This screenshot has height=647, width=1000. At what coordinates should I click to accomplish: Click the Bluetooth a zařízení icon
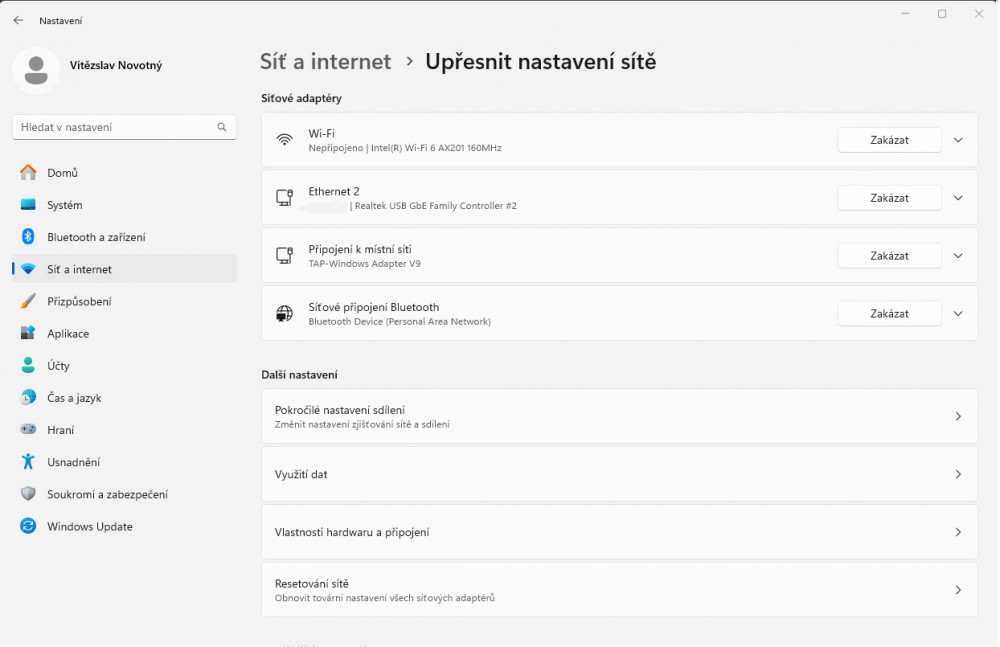tap(28, 237)
